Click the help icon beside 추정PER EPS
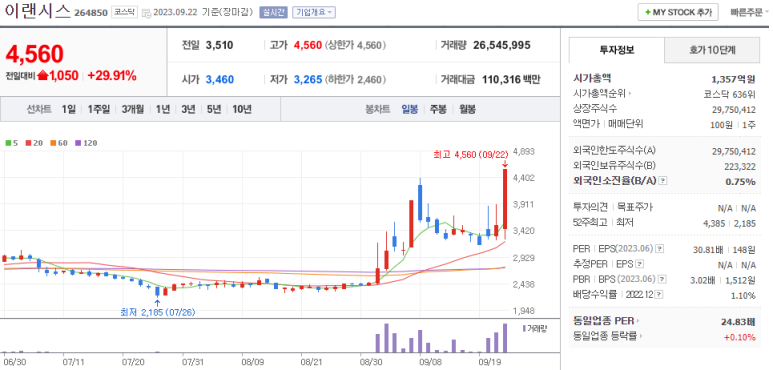The width and height of the screenshot is (773, 370). [639, 265]
